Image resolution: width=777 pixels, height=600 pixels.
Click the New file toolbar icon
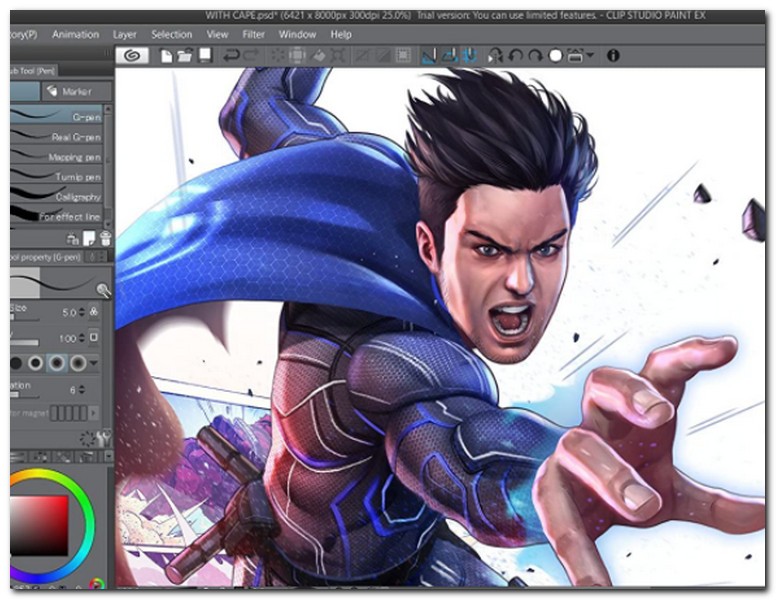click(x=167, y=56)
